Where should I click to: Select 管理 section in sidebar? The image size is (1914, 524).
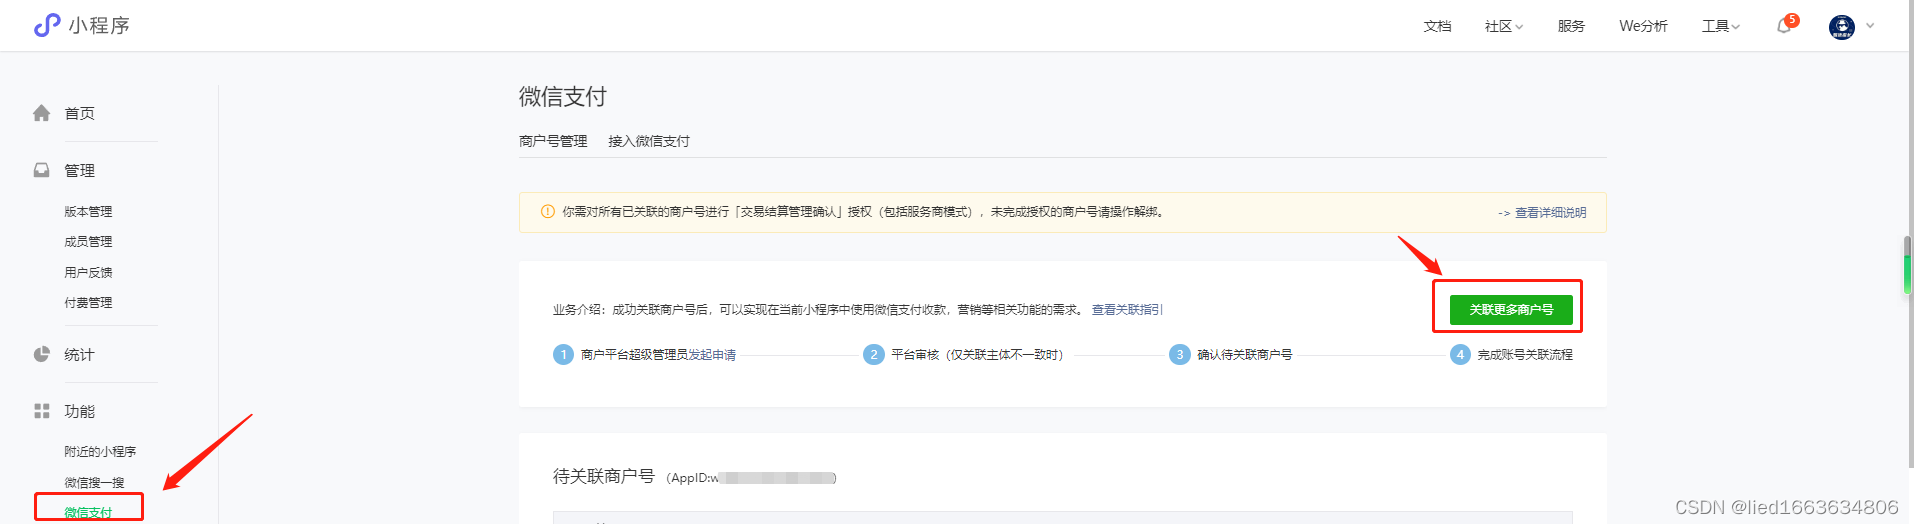79,170
